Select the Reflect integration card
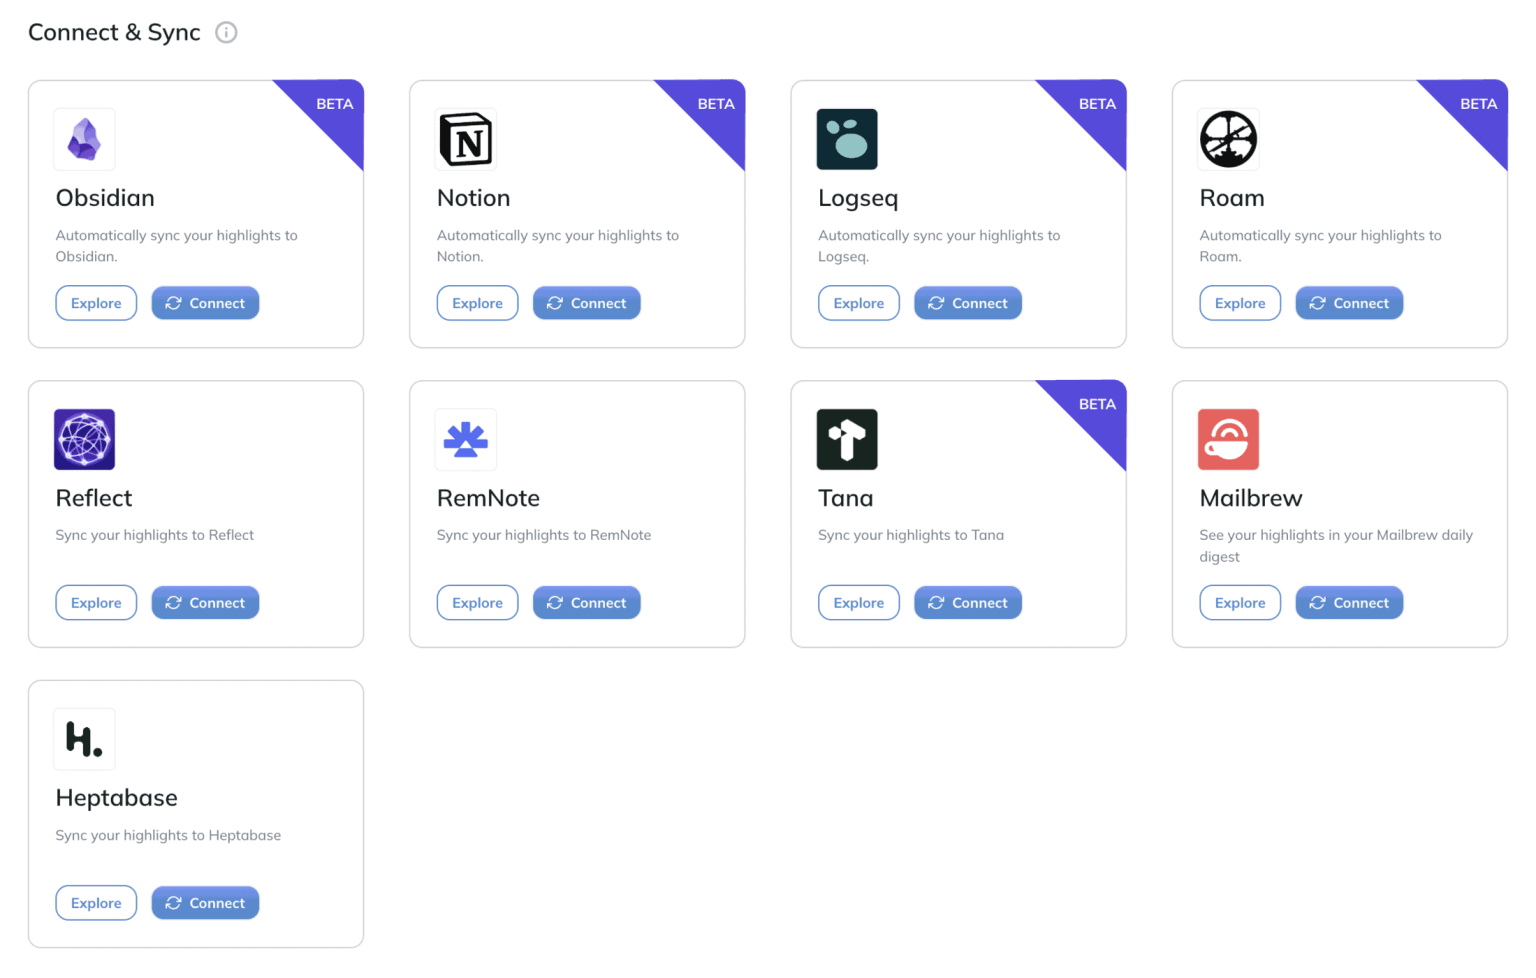 point(196,513)
